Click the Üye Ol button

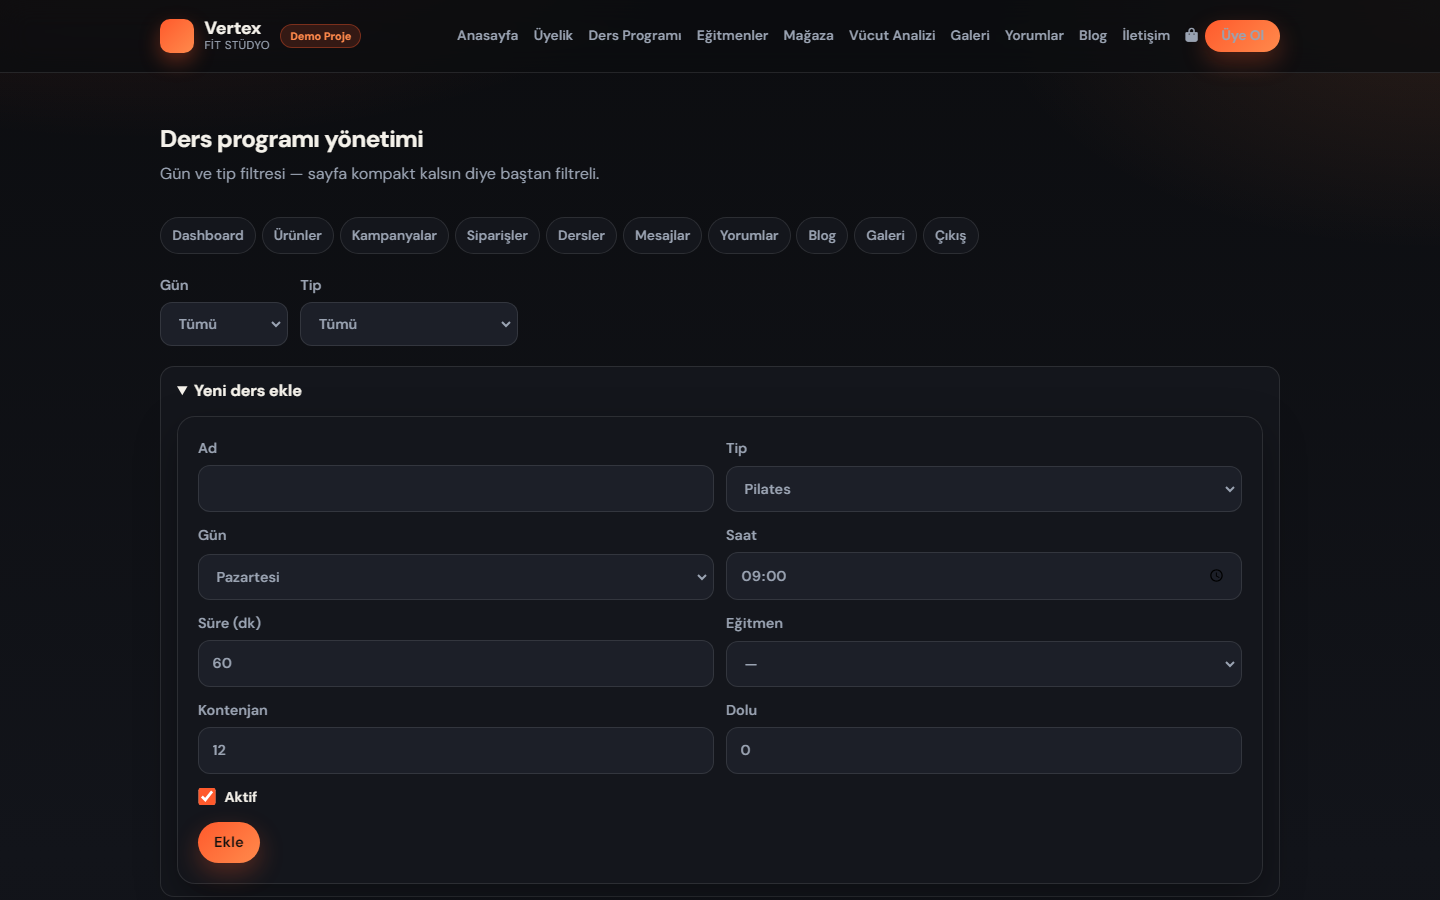[1242, 36]
